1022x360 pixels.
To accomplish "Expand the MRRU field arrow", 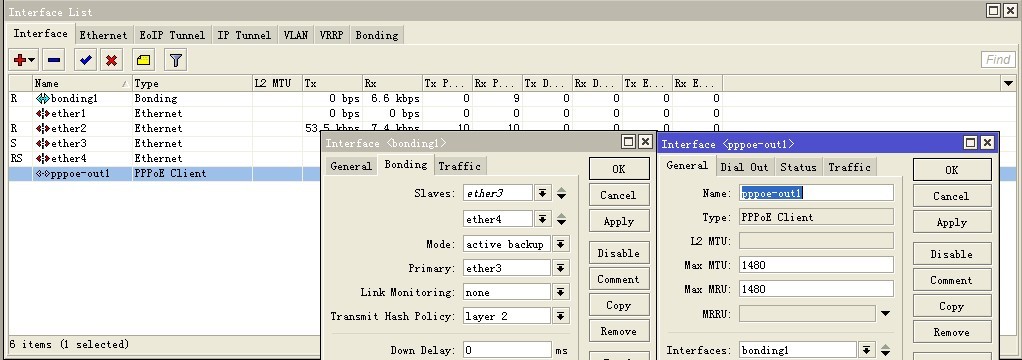I will point(885,314).
